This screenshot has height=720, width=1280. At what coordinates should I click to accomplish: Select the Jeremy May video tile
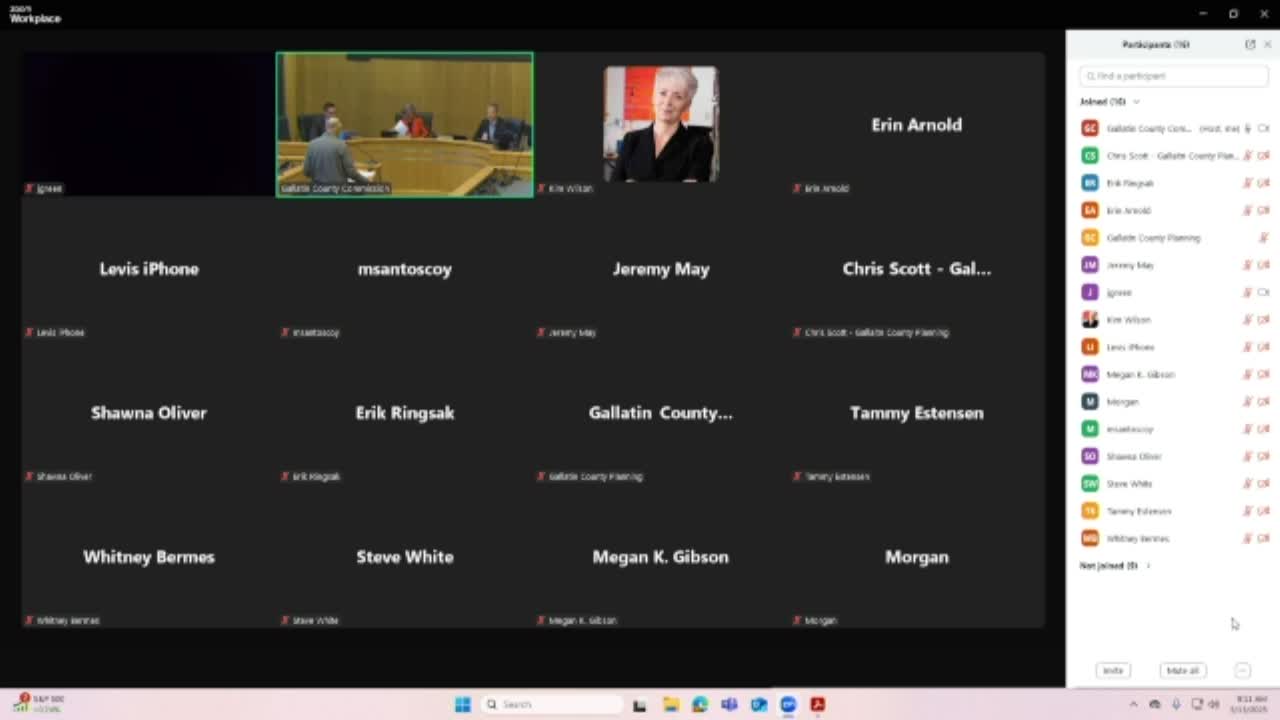[661, 269]
